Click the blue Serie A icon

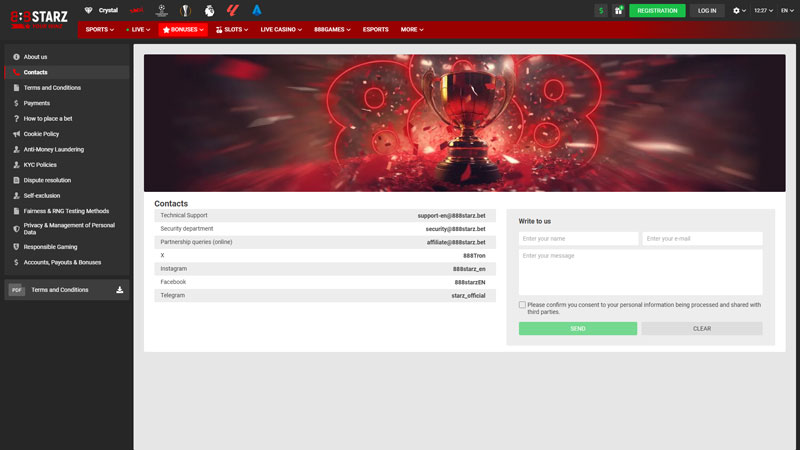point(257,10)
